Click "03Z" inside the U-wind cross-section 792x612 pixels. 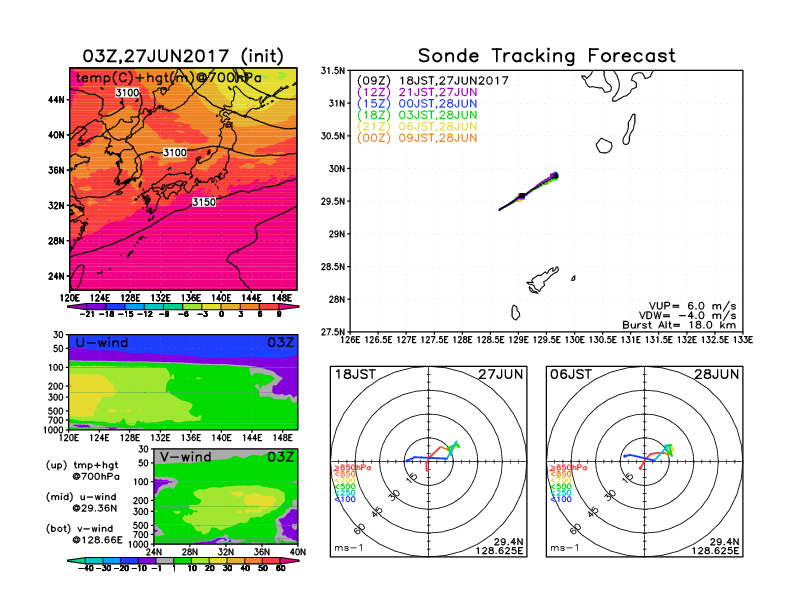coord(280,342)
